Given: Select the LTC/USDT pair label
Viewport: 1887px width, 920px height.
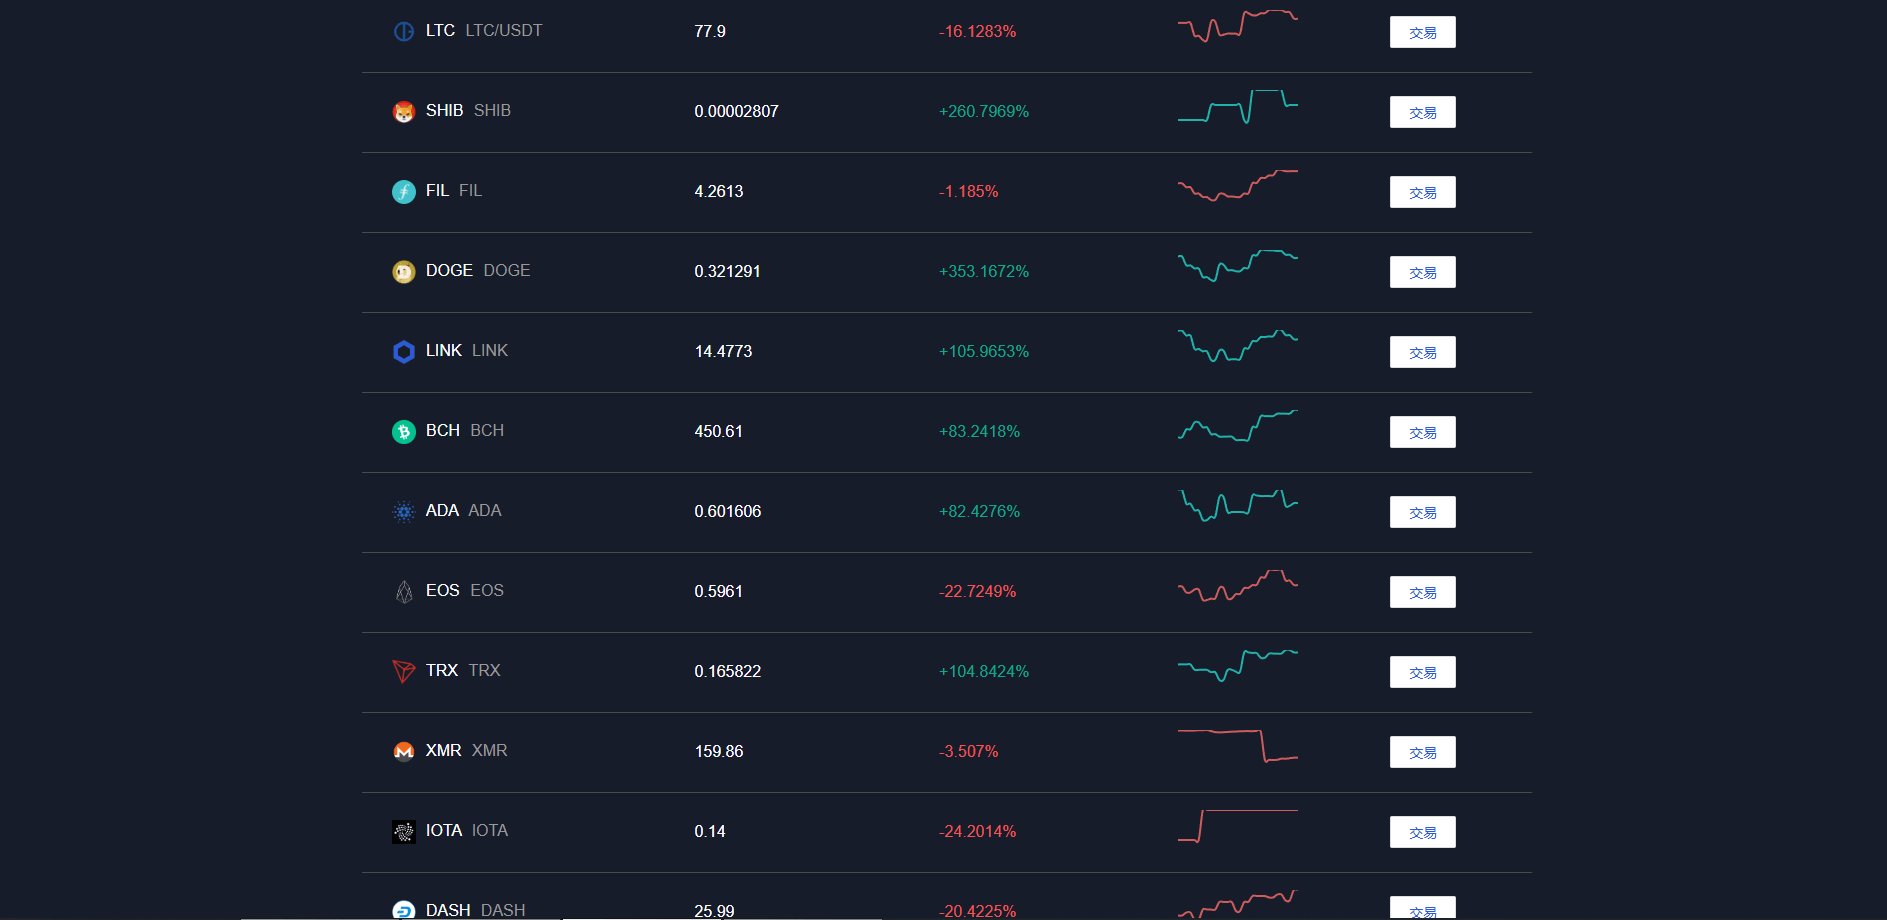Looking at the screenshot, I should point(504,31).
